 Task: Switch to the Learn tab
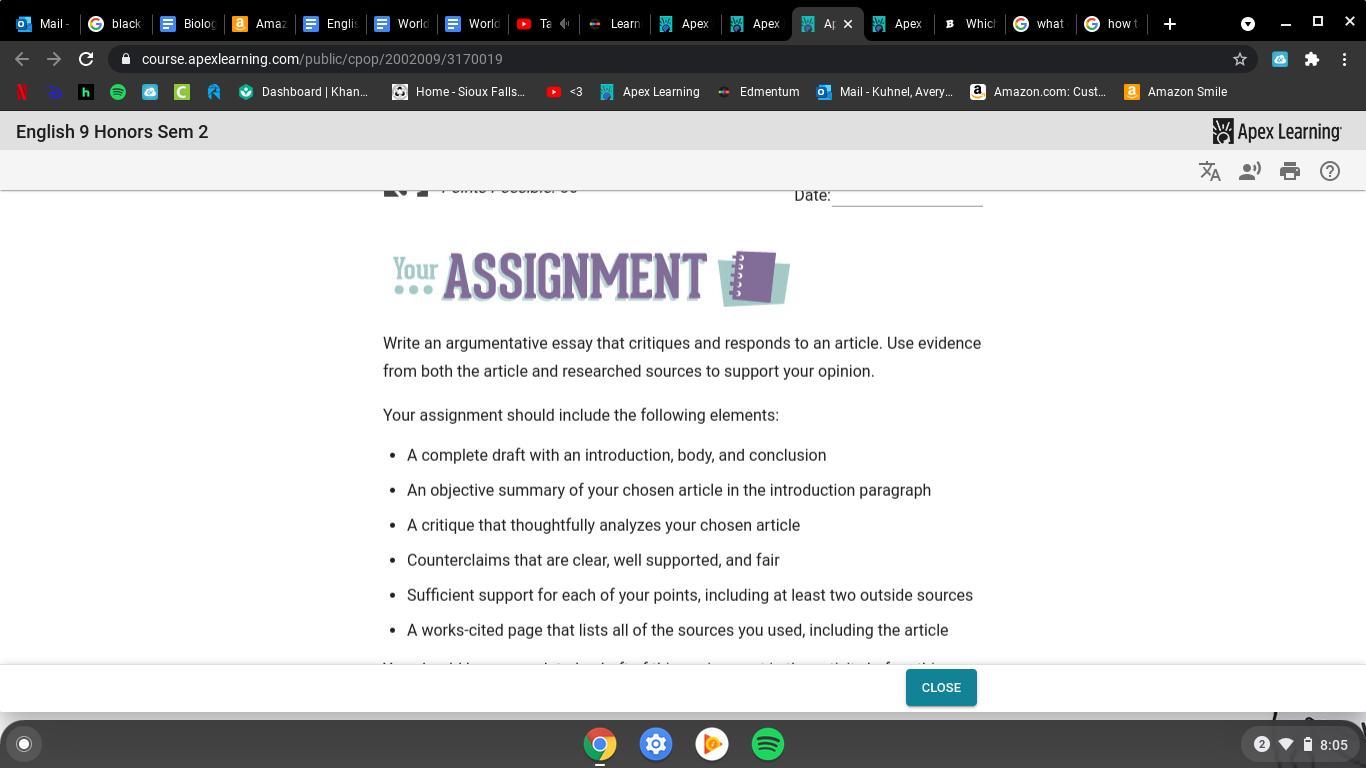tap(615, 24)
